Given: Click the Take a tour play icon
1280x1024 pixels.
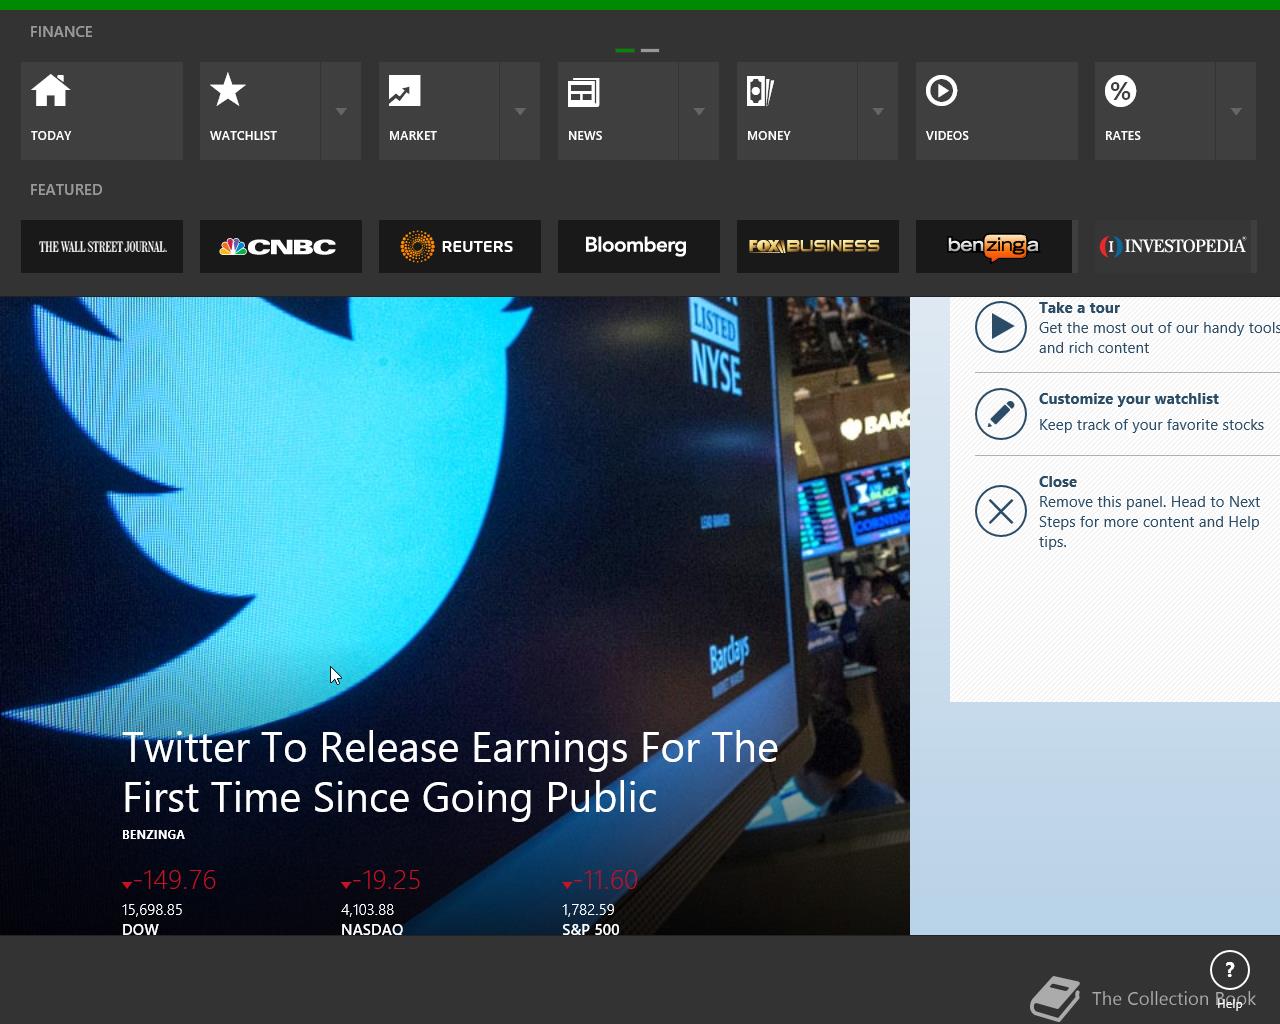Looking at the screenshot, I should point(1001,327).
